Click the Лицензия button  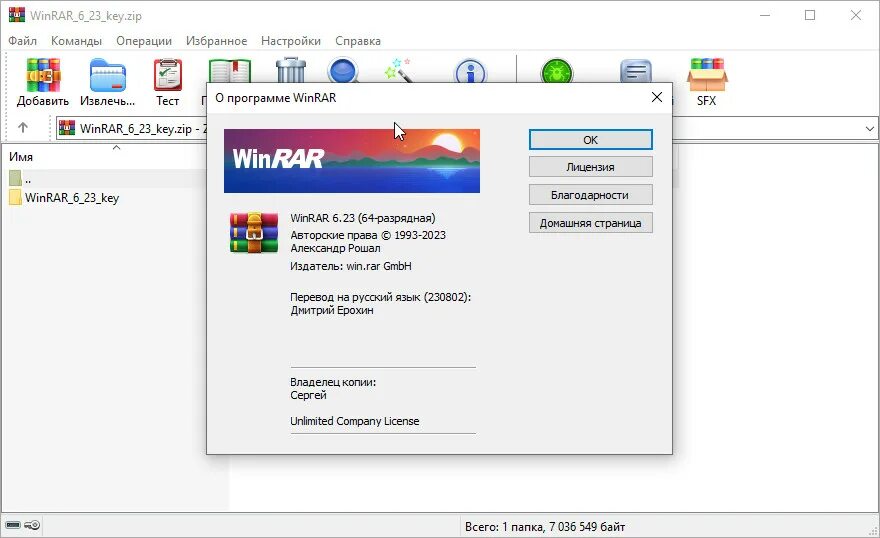(x=590, y=167)
